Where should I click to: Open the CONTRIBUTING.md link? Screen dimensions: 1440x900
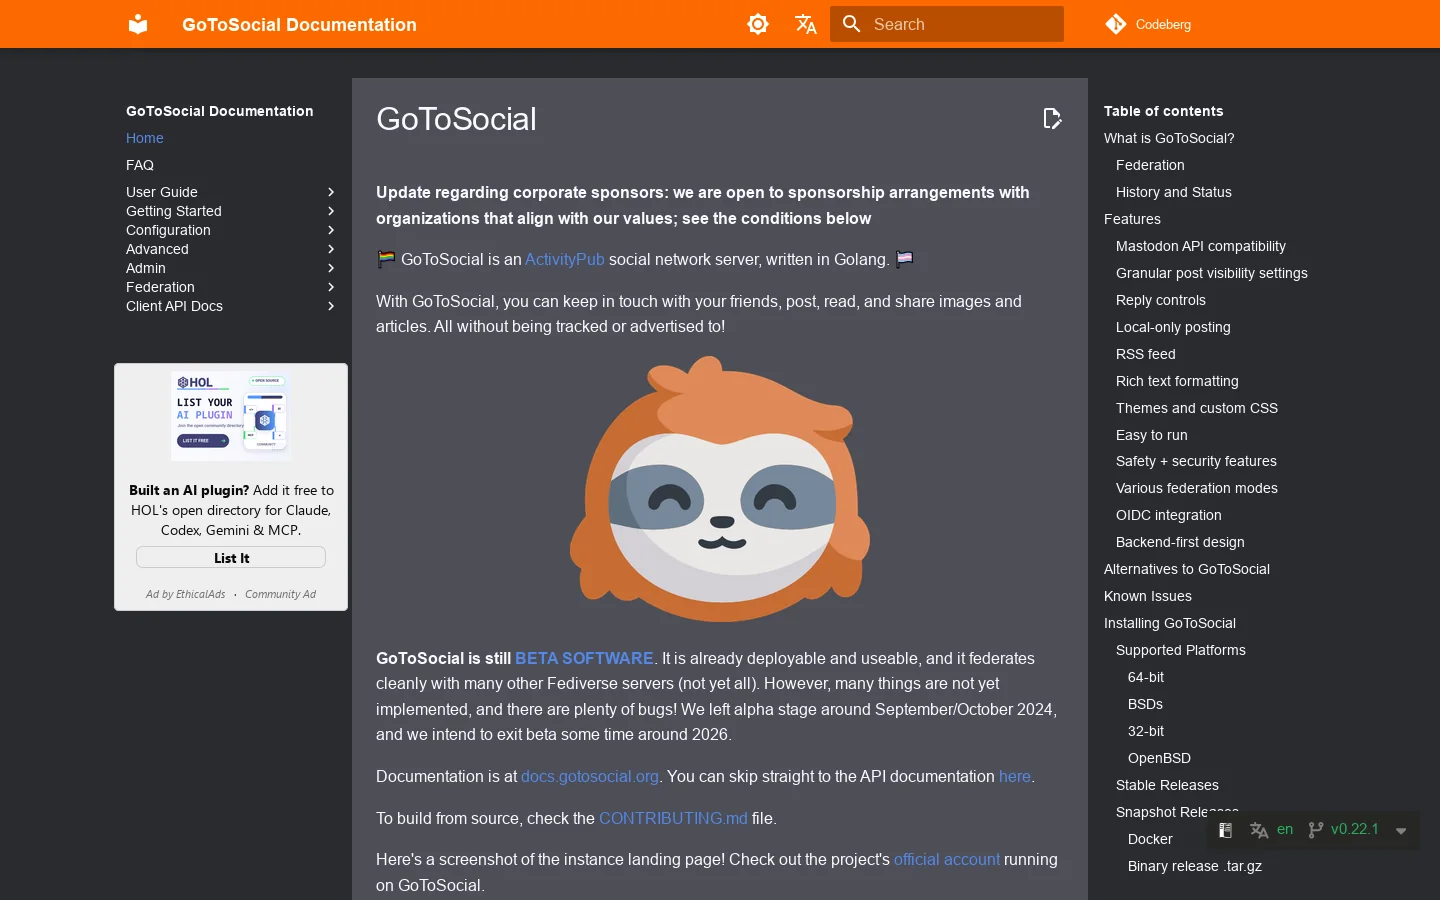(x=673, y=818)
